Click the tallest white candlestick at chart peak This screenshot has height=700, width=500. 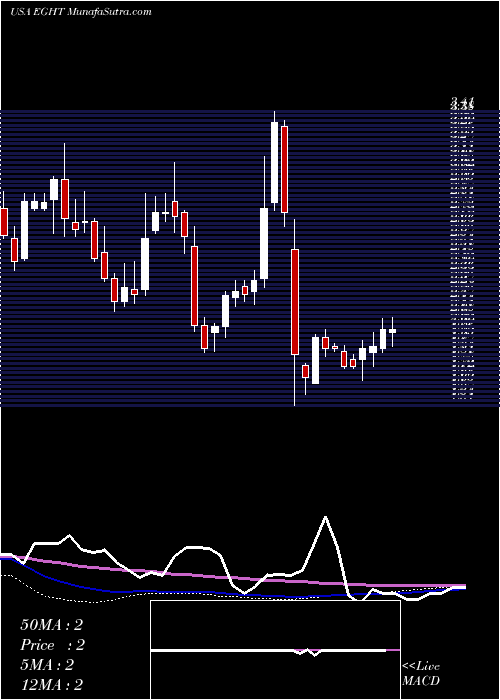tap(275, 162)
